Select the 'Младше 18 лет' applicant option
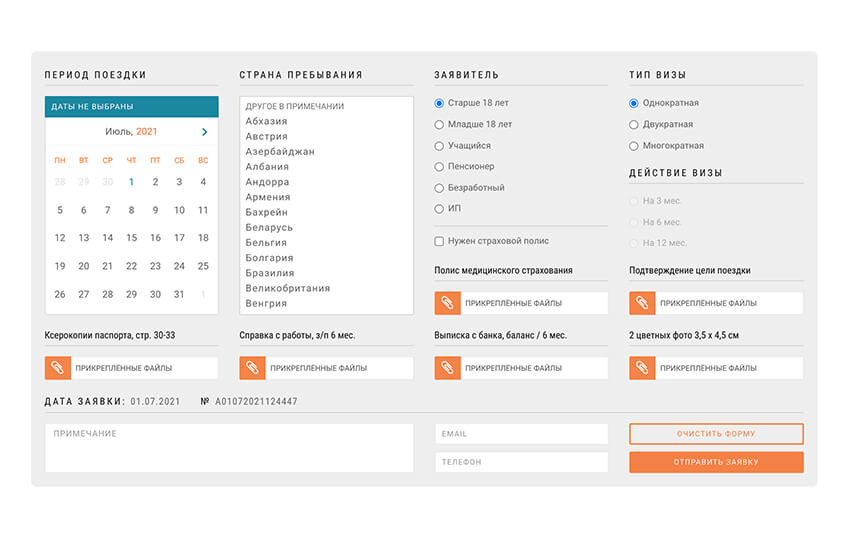The image size is (848, 537). pyautogui.click(x=439, y=125)
